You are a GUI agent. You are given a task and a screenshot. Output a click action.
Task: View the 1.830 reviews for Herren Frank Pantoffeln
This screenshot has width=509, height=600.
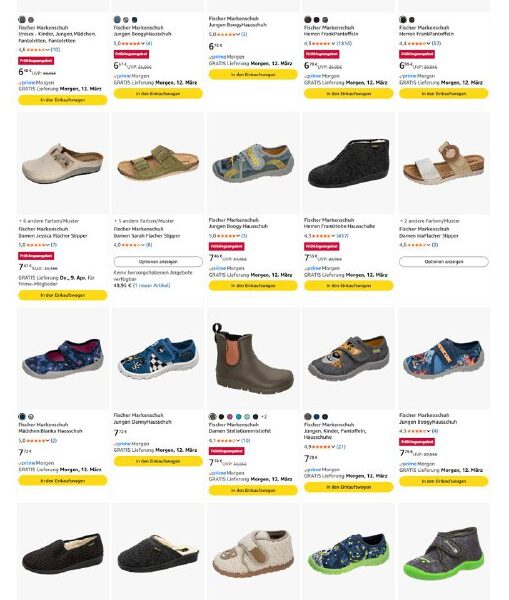pyautogui.click(x=344, y=43)
